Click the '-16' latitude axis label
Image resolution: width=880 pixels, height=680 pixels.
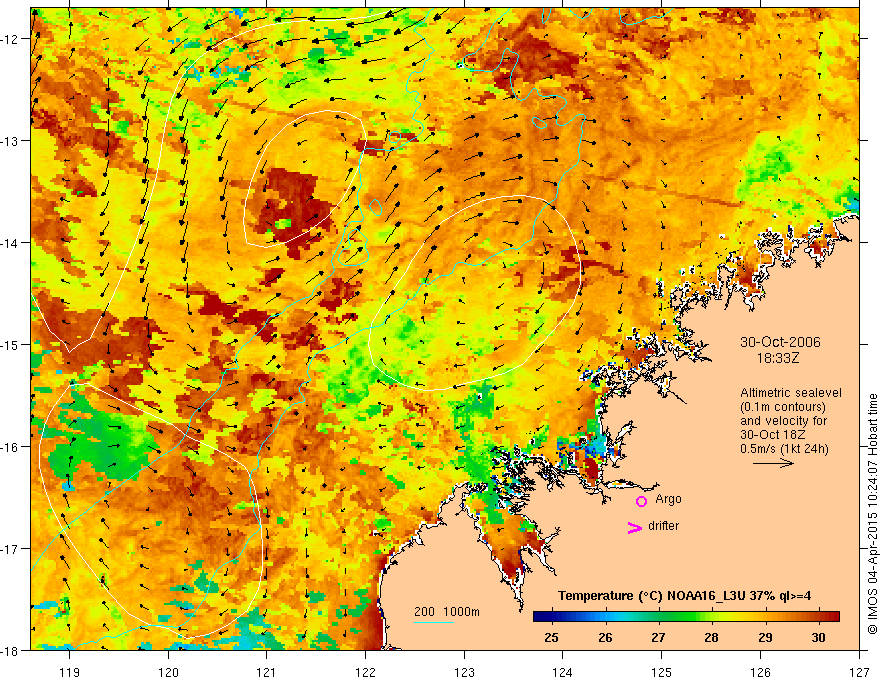(10, 447)
